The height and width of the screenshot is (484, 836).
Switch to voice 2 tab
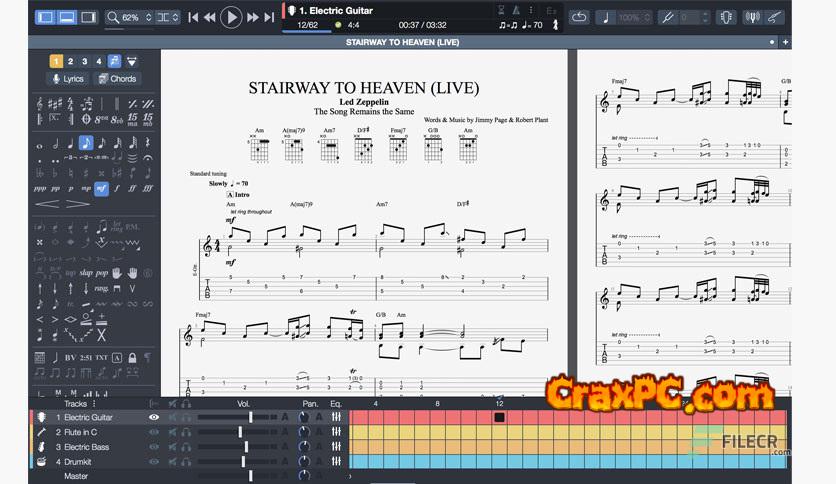tap(70, 61)
